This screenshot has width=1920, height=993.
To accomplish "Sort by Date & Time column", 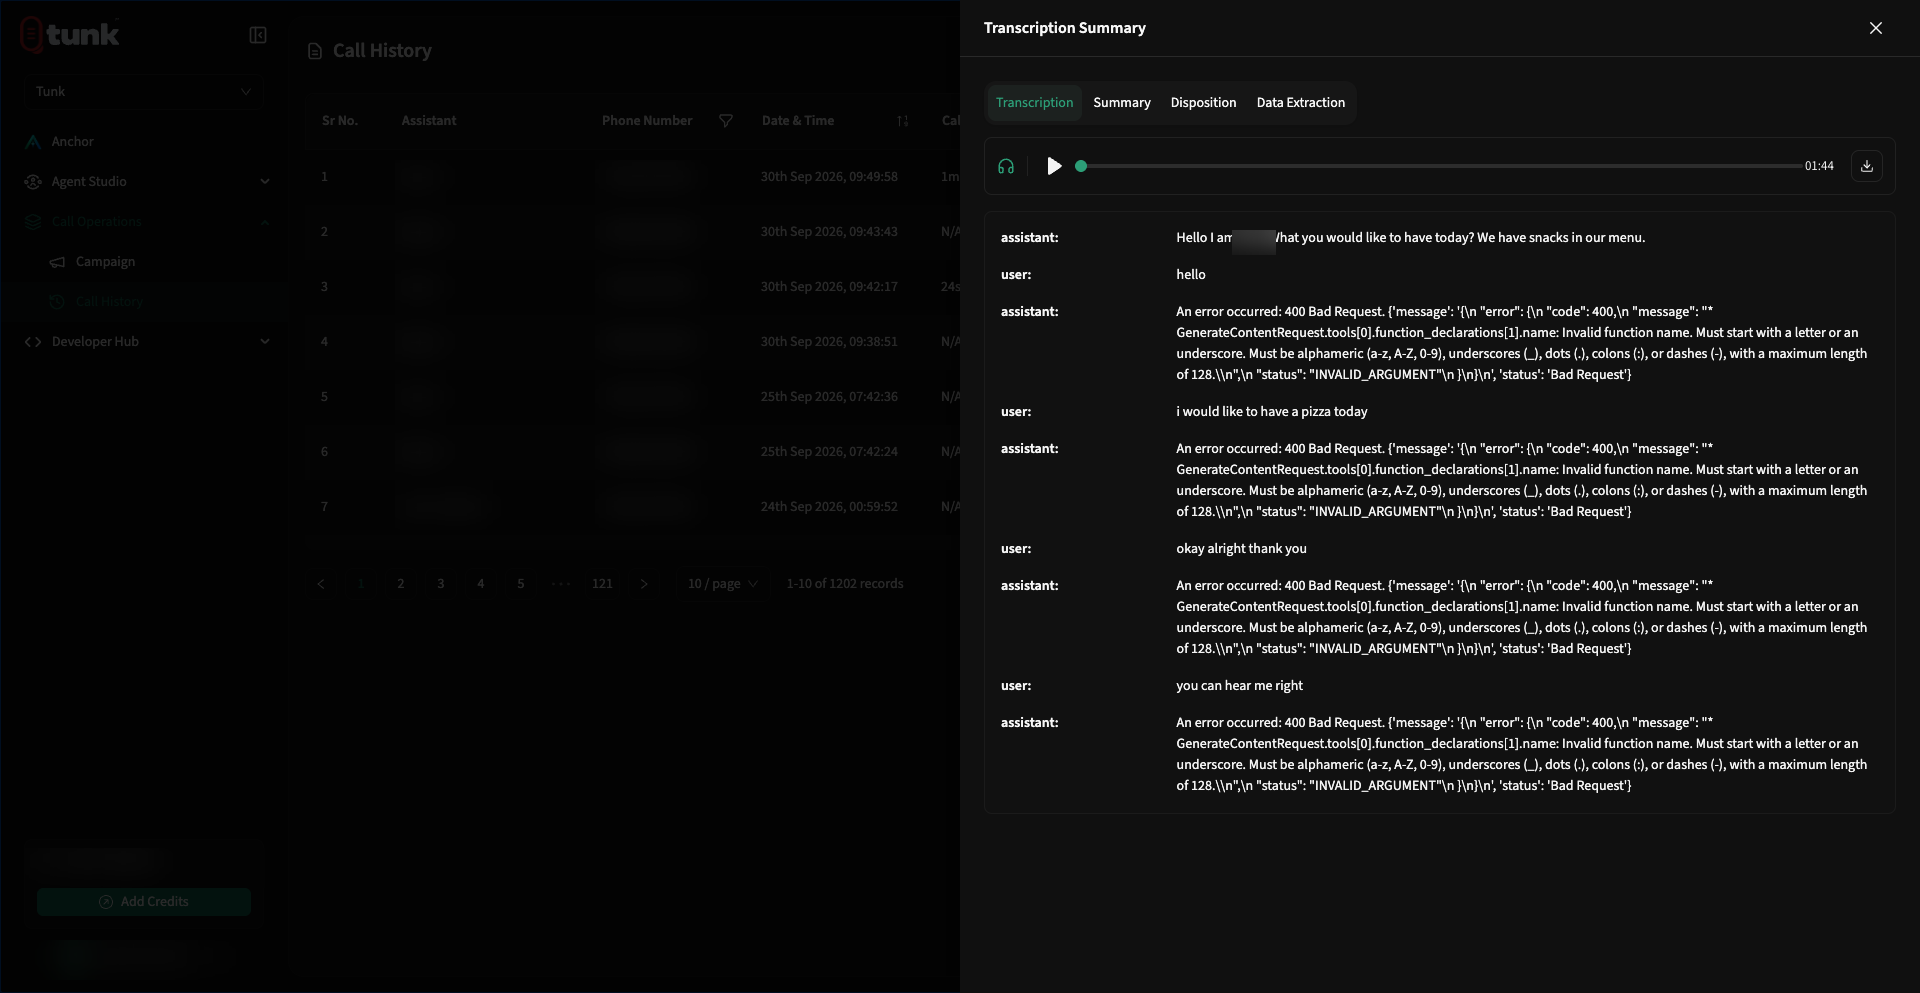I will coord(903,121).
